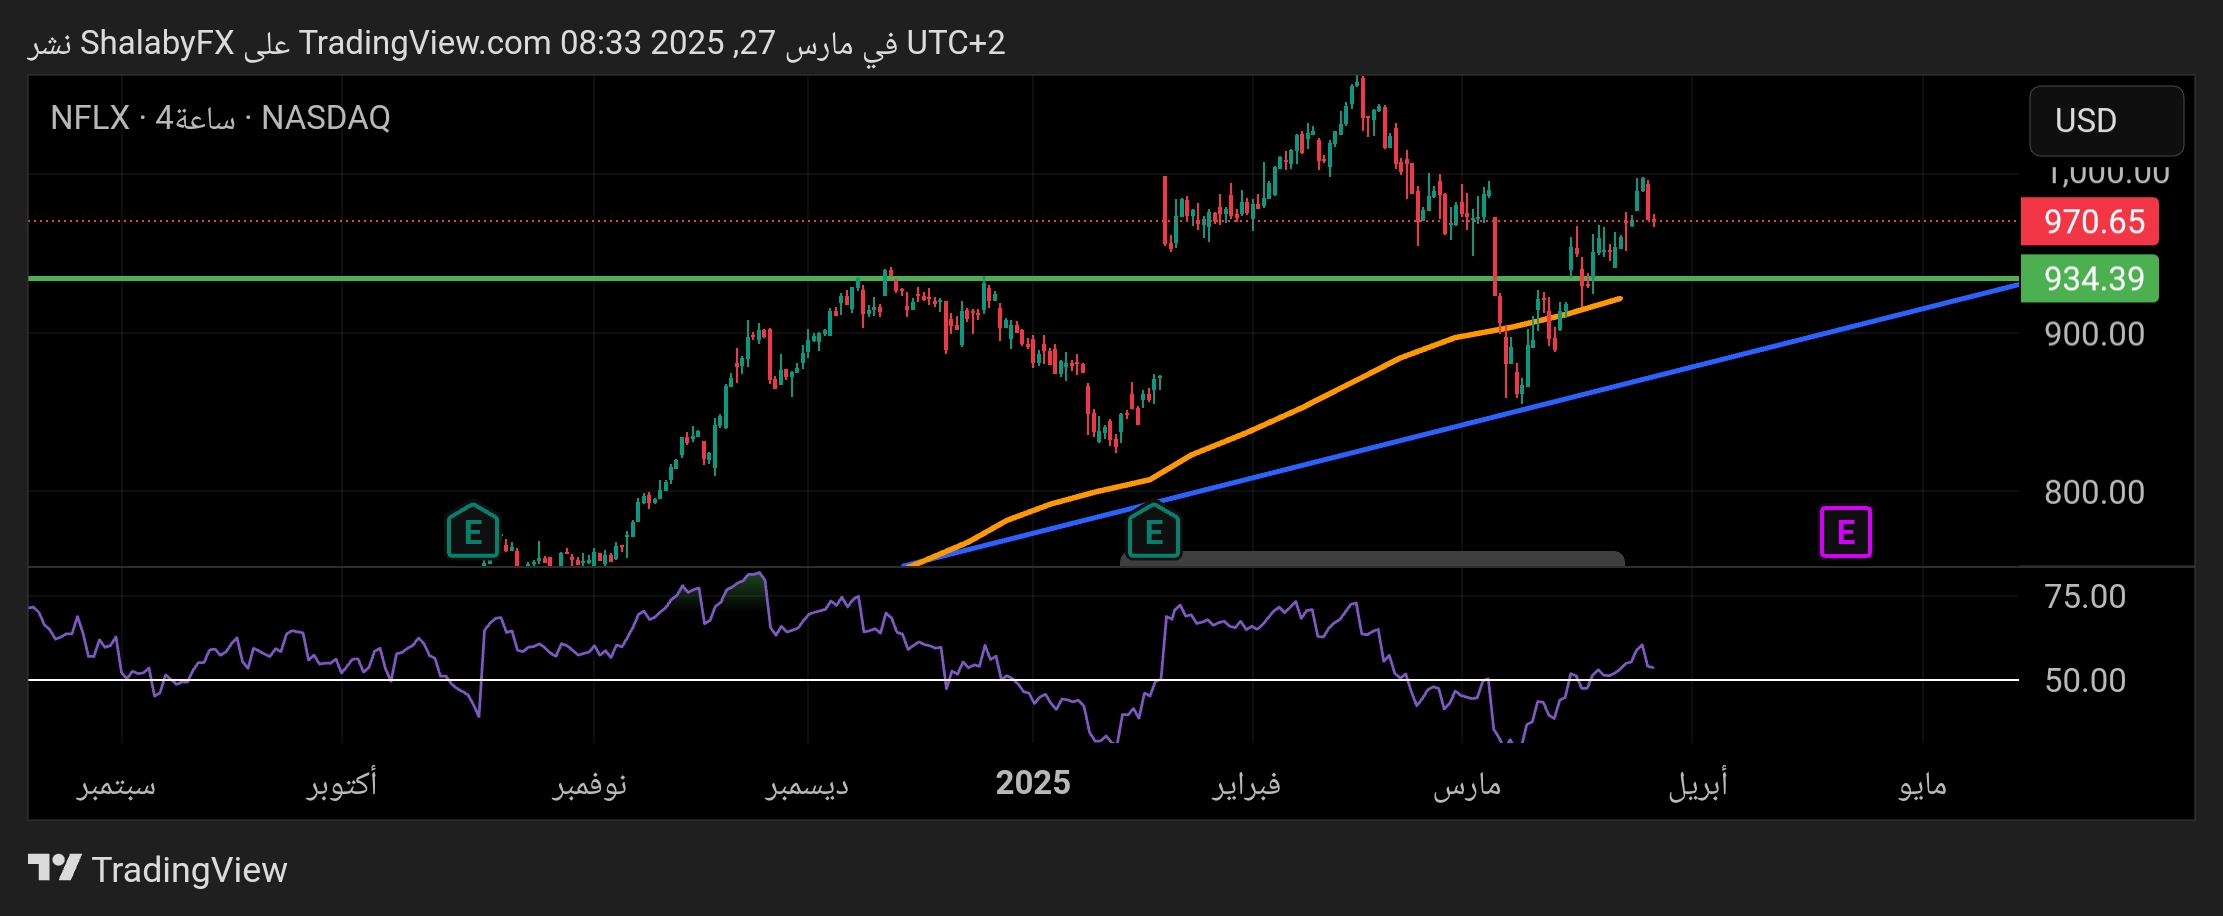Click the TradingView wordmark text
The height and width of the screenshot is (916, 2223).
tap(189, 869)
